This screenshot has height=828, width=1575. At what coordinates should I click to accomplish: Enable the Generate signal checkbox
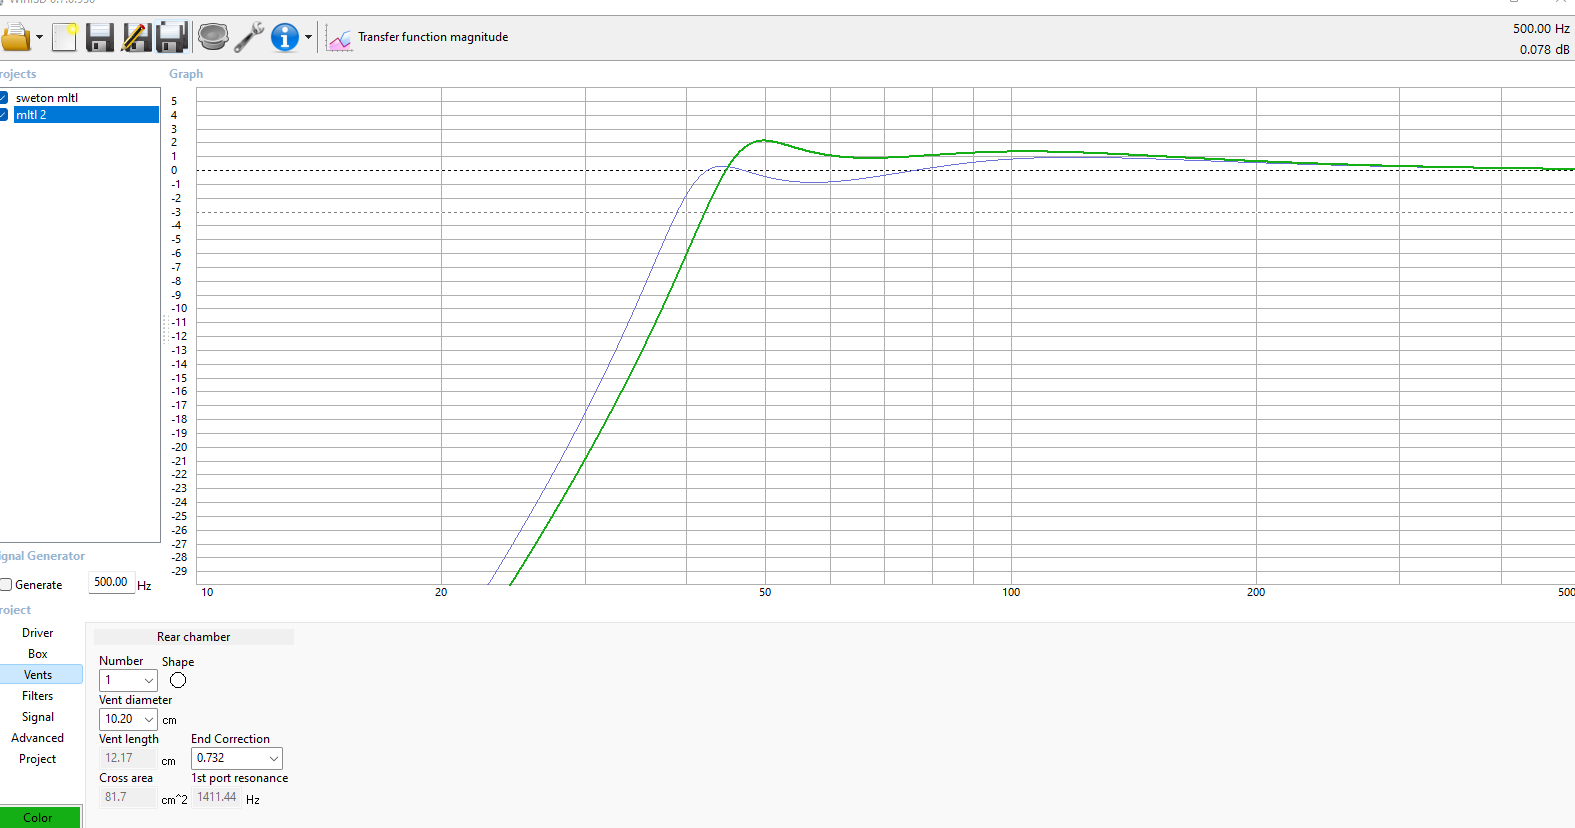click(6, 585)
